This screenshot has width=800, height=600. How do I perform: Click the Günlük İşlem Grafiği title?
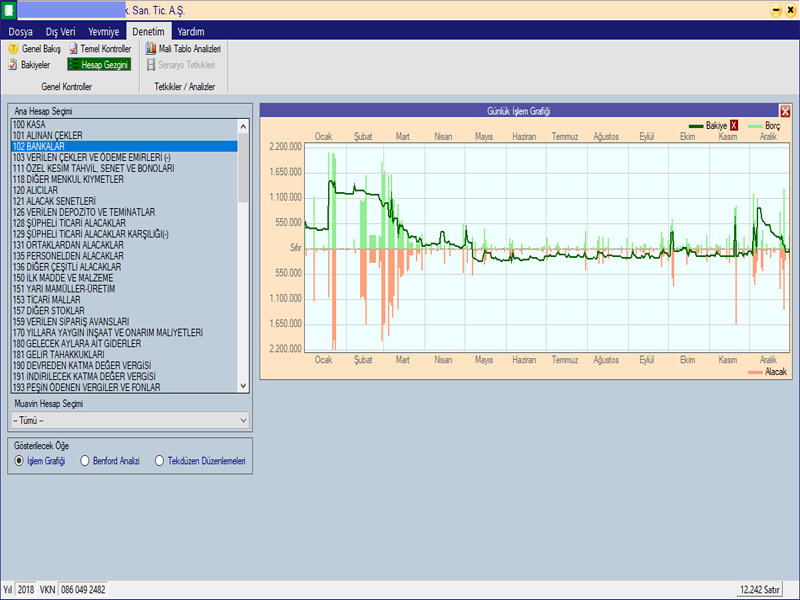coord(518,111)
